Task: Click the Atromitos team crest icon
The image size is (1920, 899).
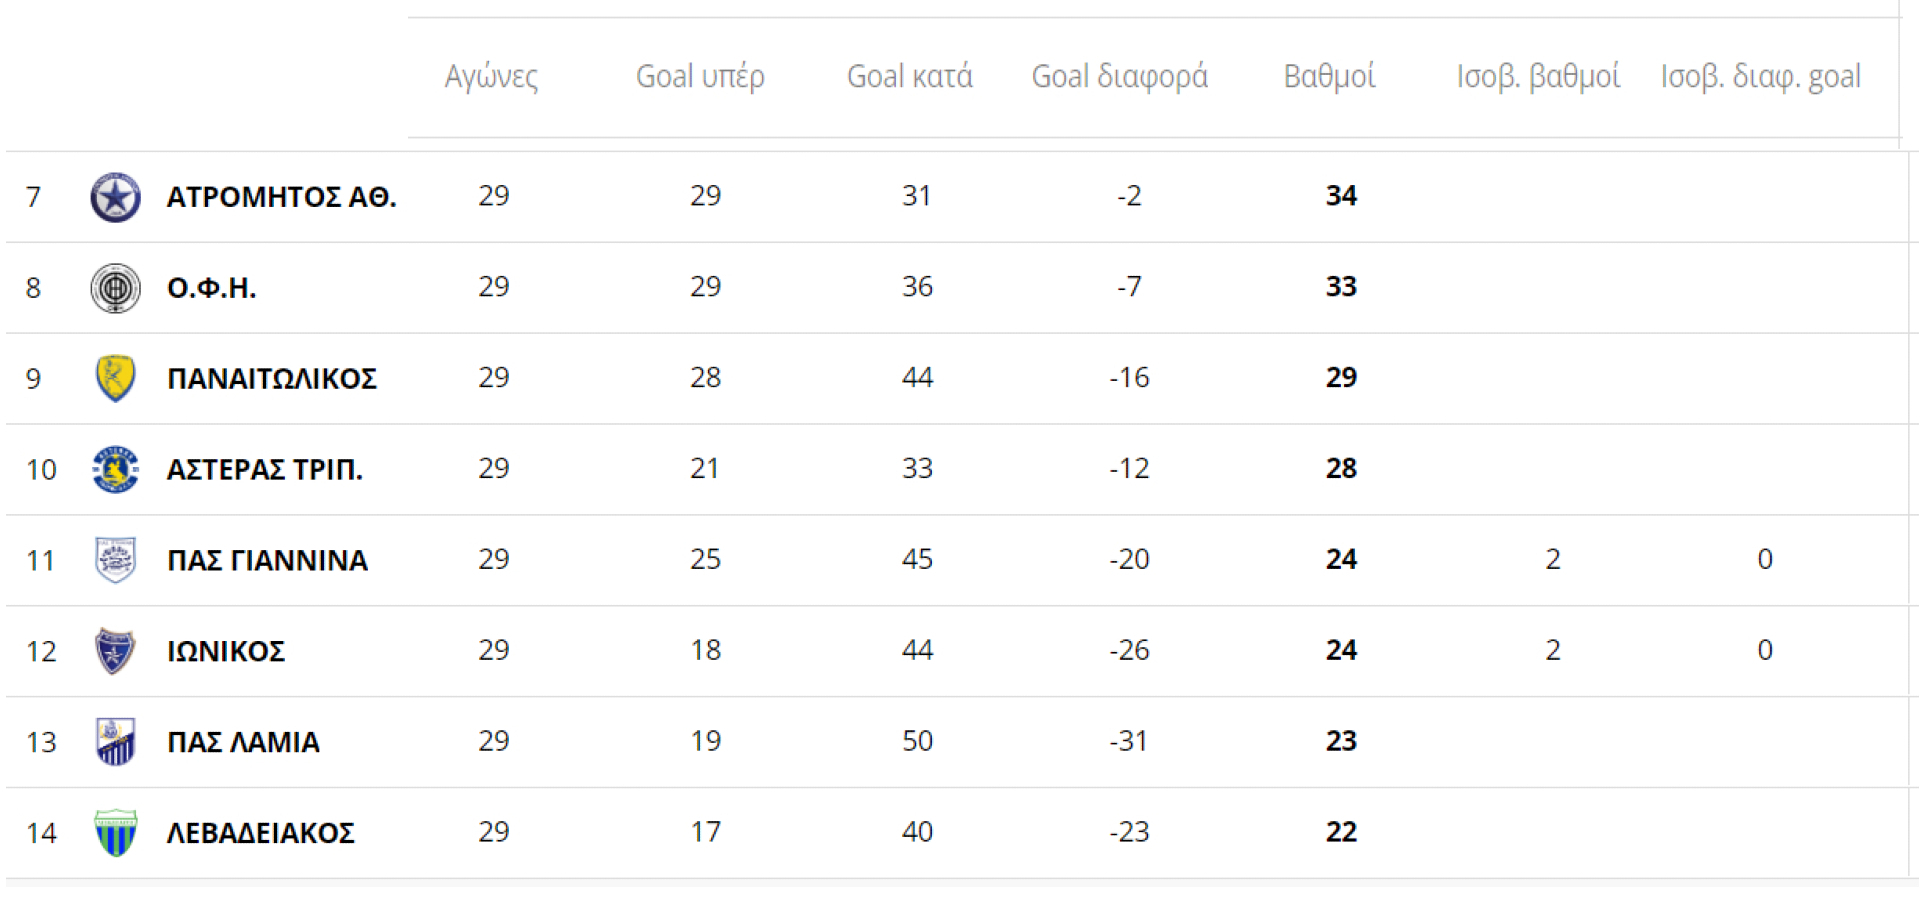Action: pos(115,197)
